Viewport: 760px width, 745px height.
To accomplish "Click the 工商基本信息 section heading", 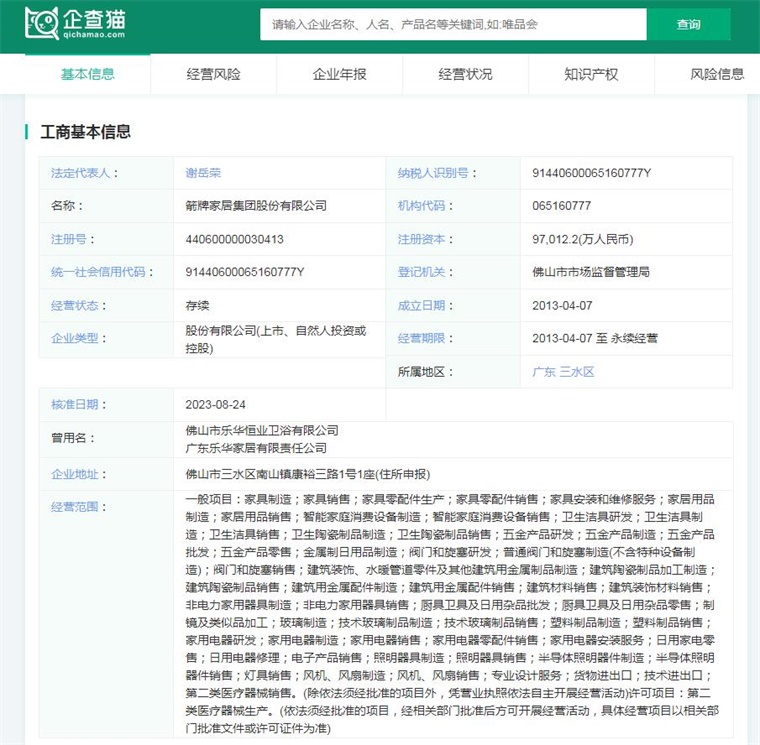I will [x=85, y=132].
